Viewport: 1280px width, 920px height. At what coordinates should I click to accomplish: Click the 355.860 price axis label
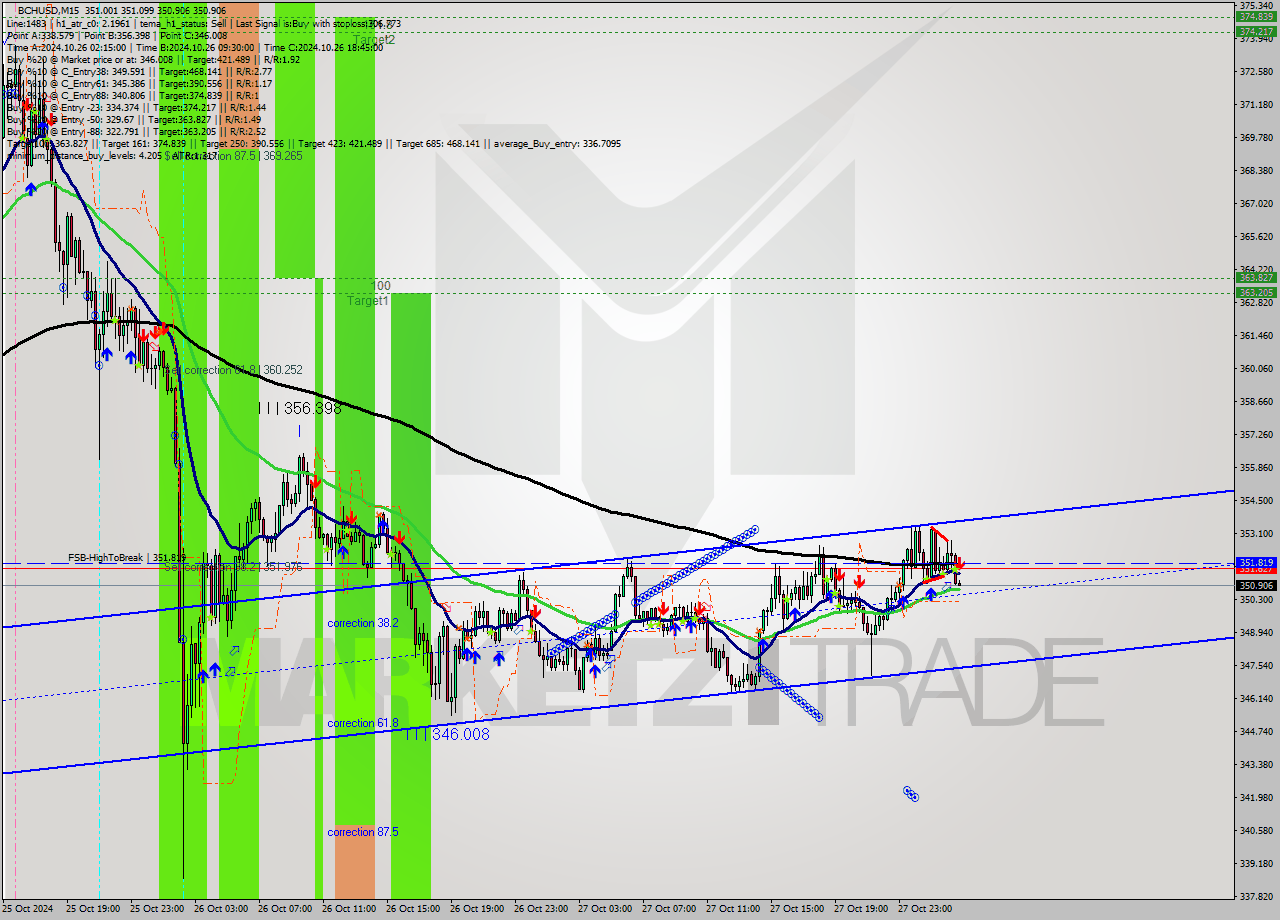click(1256, 467)
